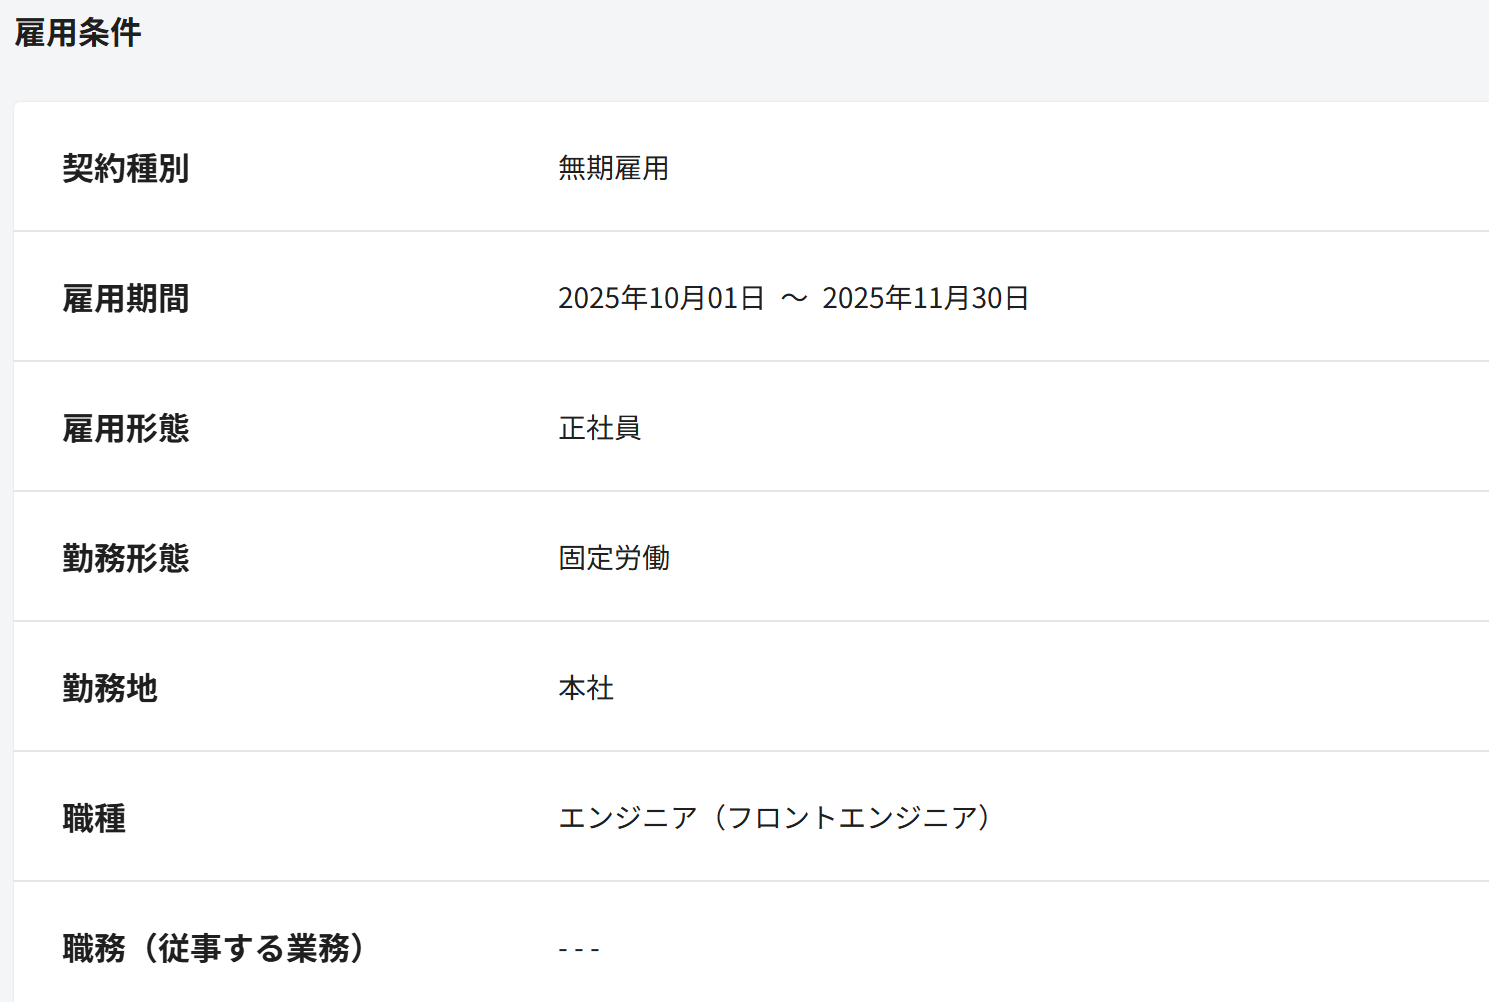This screenshot has height=1002, width=1489.
Task: Click the --- placeholder in the 職務 row
Action: [579, 949]
